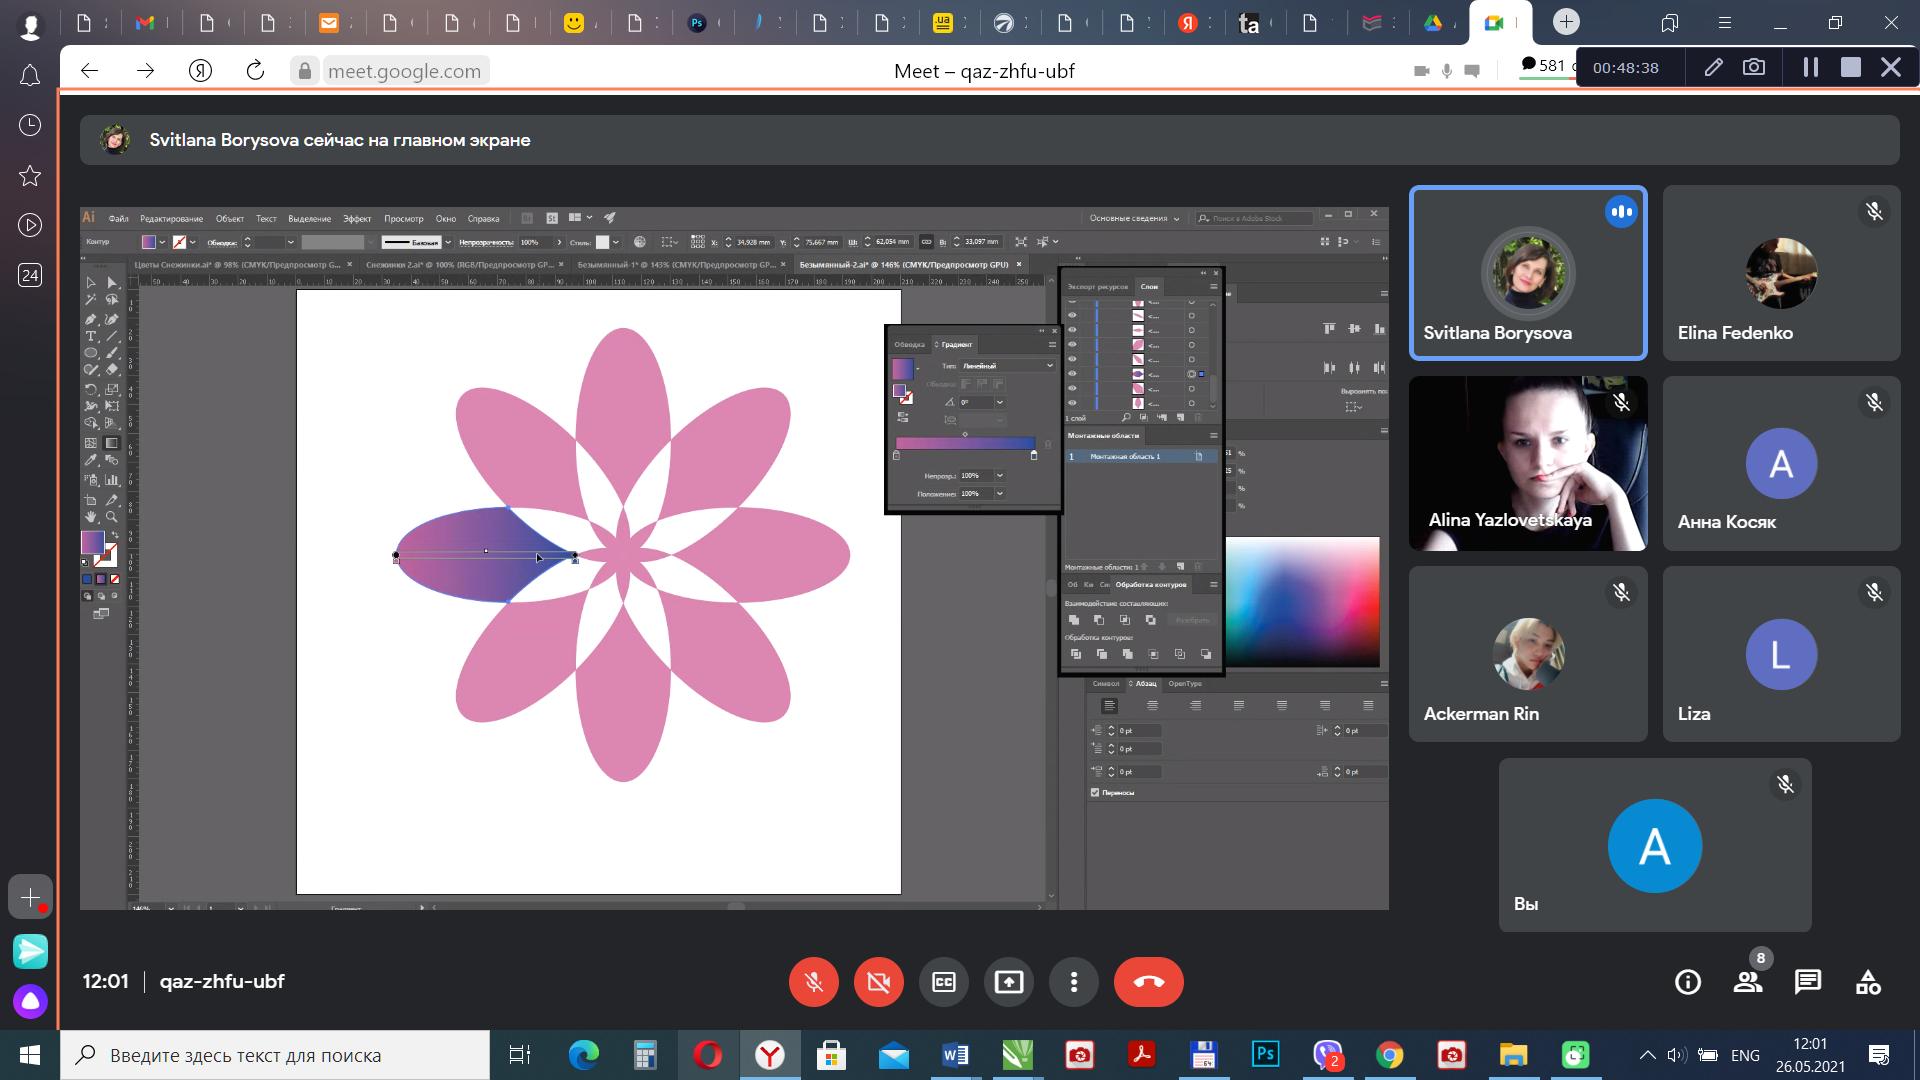Switch to the Google Drive browser tab

point(1434,23)
